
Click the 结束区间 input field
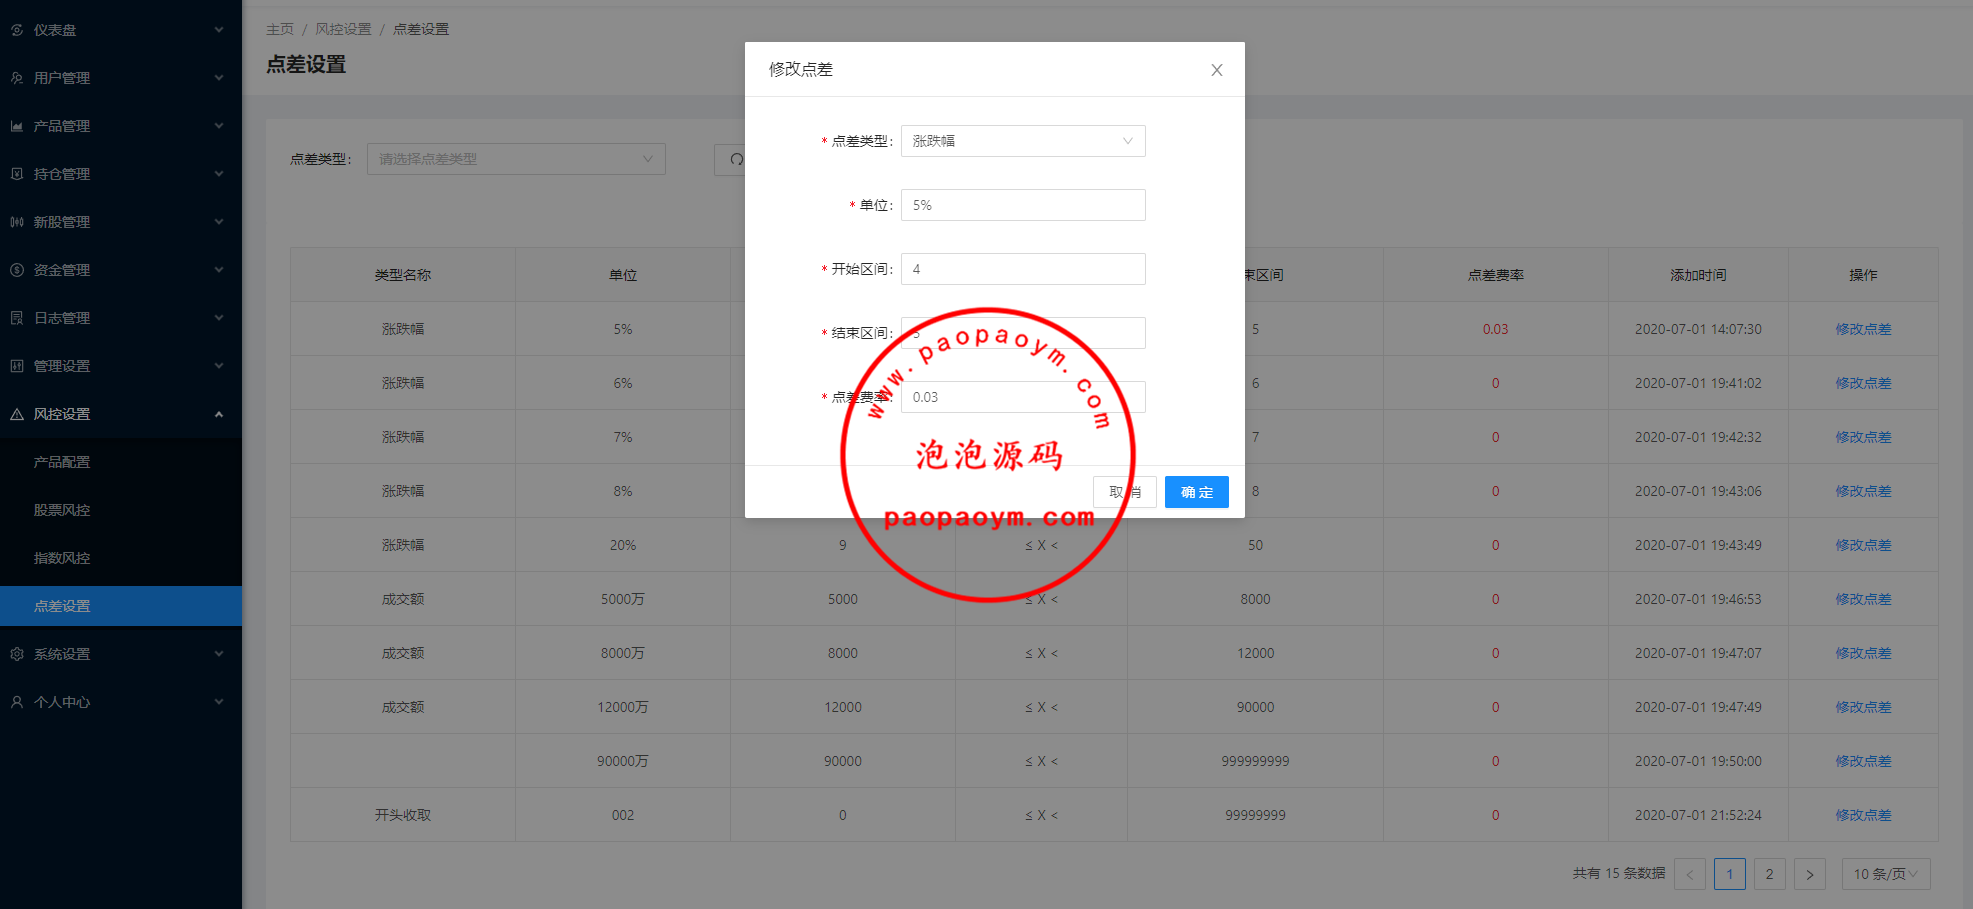tap(1023, 333)
